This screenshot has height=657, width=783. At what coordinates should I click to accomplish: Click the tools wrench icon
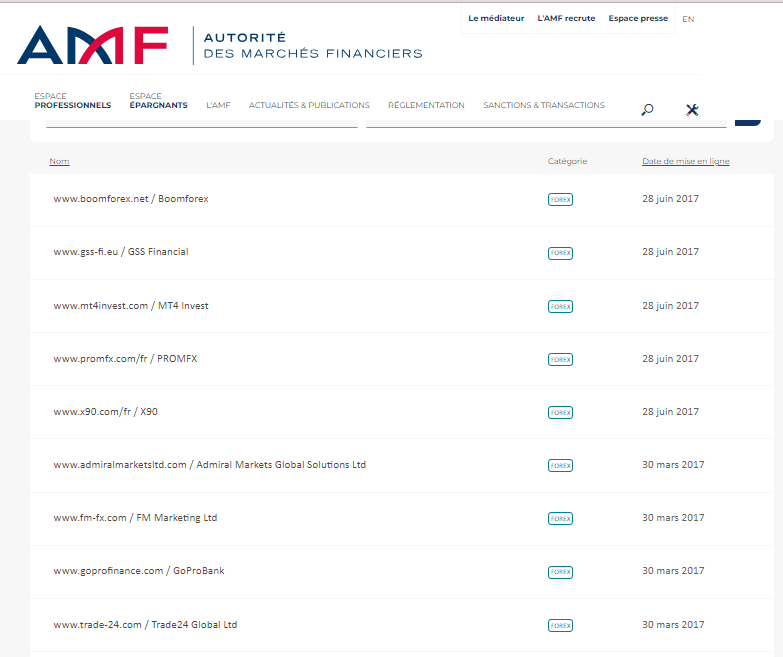pyautogui.click(x=691, y=109)
